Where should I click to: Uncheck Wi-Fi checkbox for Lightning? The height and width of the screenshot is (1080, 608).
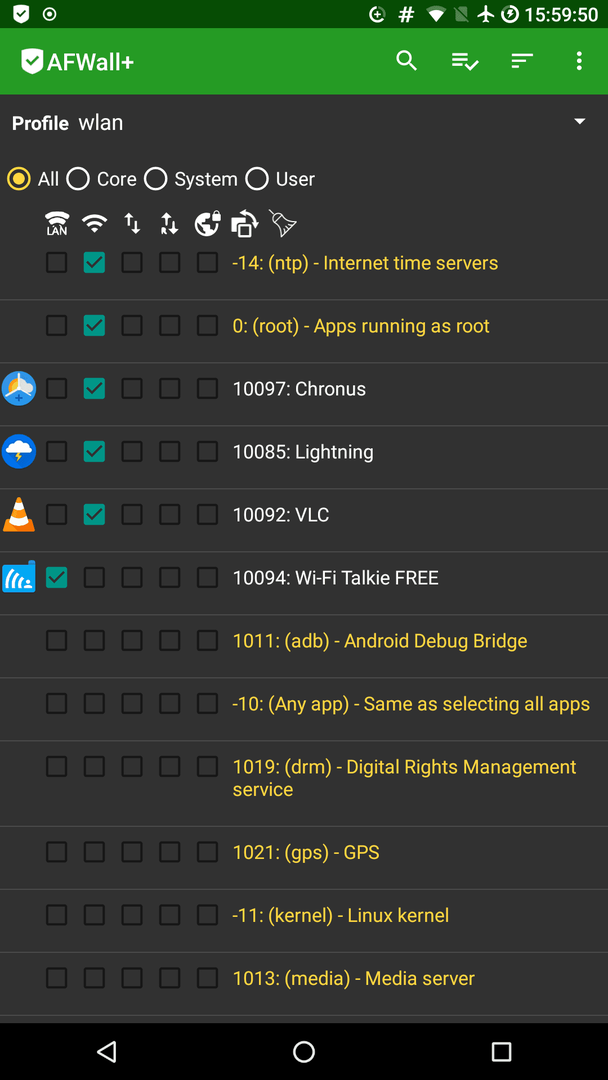pyautogui.click(x=94, y=452)
